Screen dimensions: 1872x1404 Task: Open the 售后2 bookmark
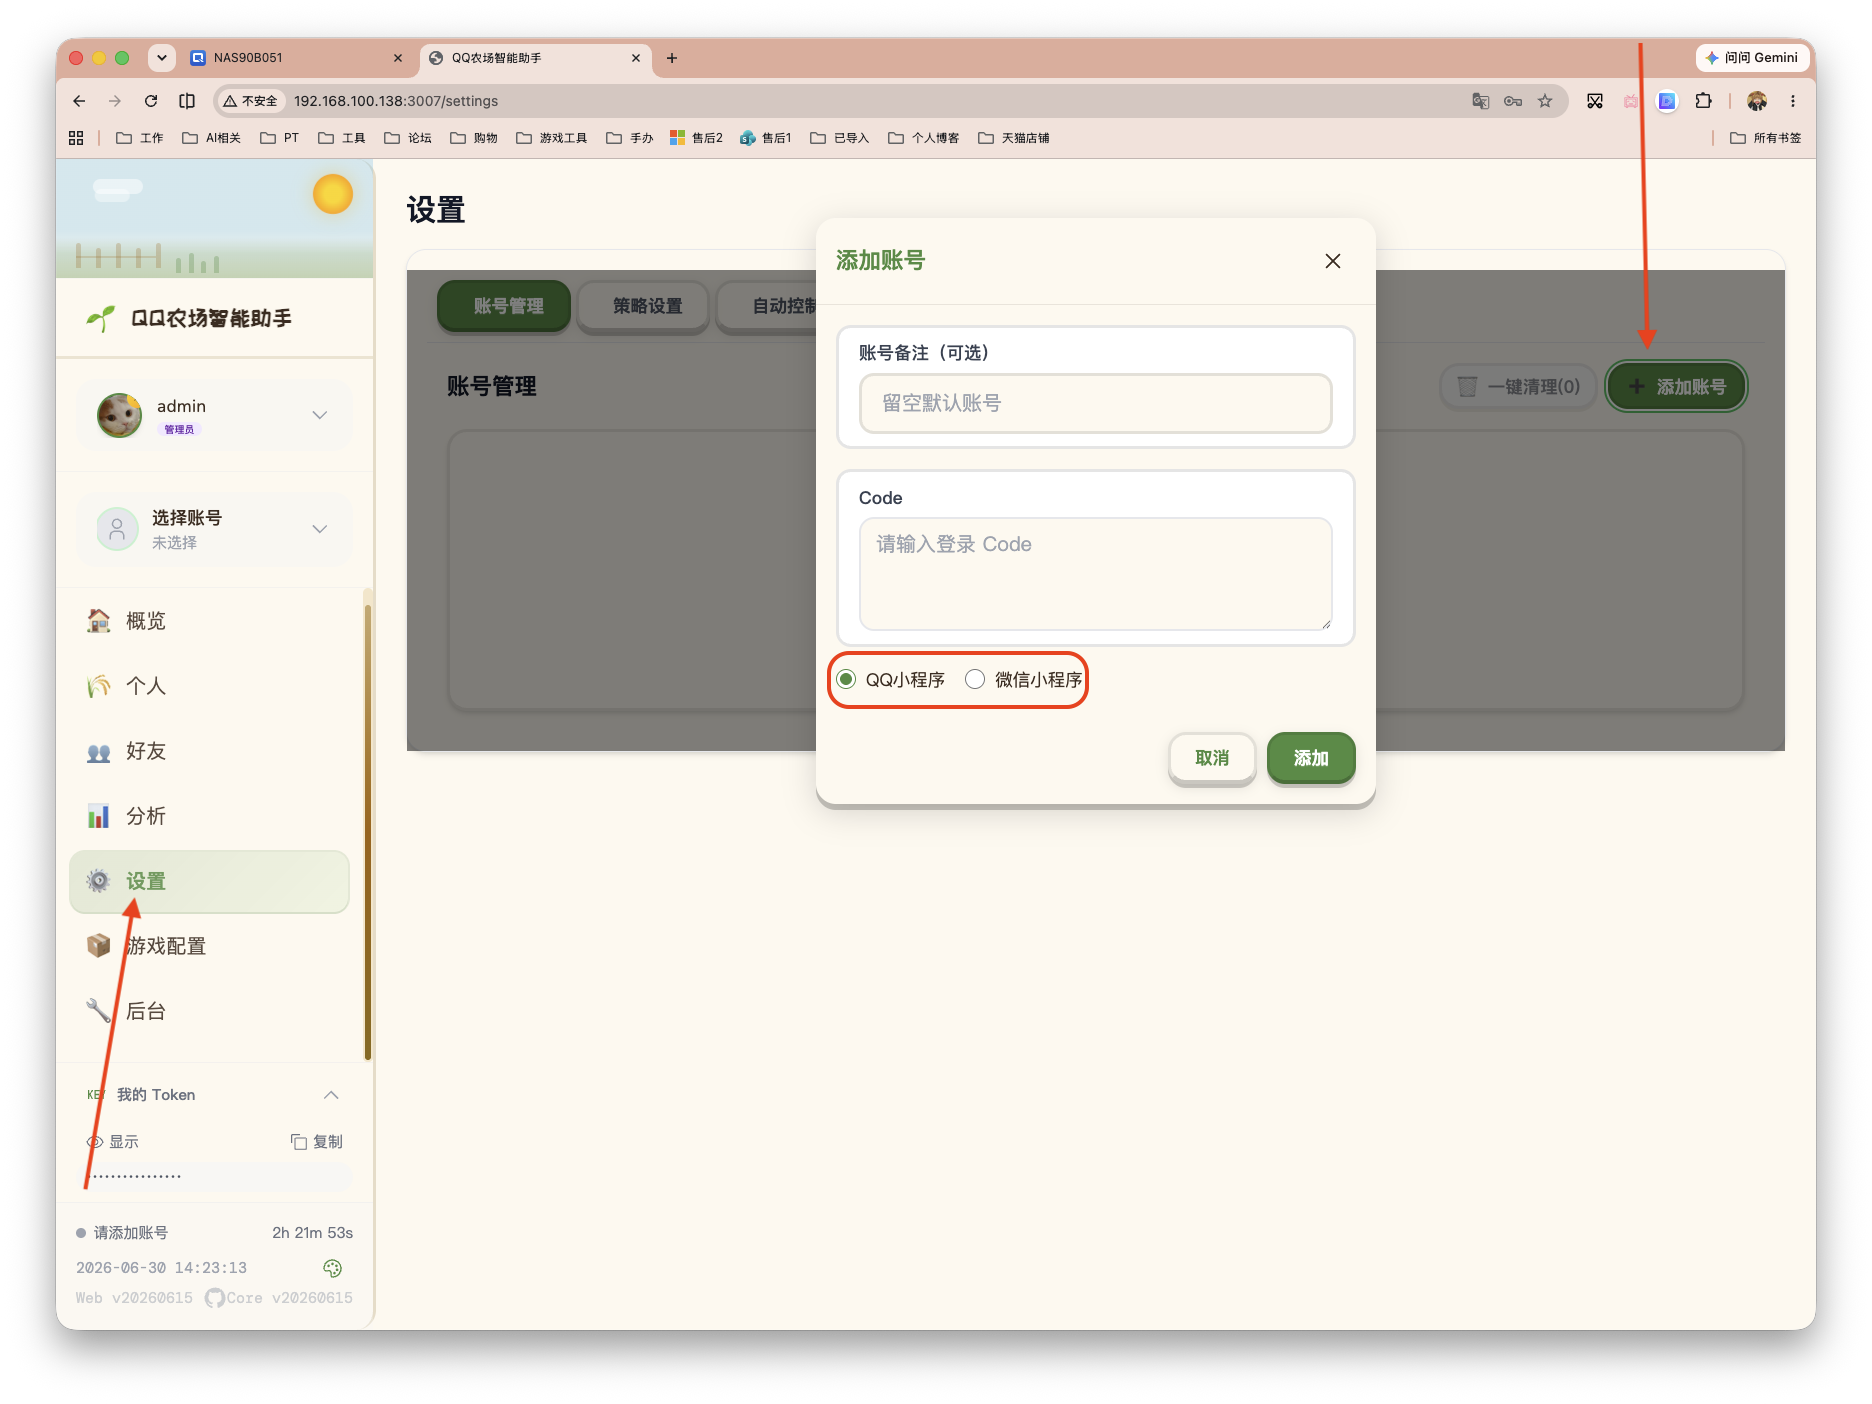(x=696, y=138)
